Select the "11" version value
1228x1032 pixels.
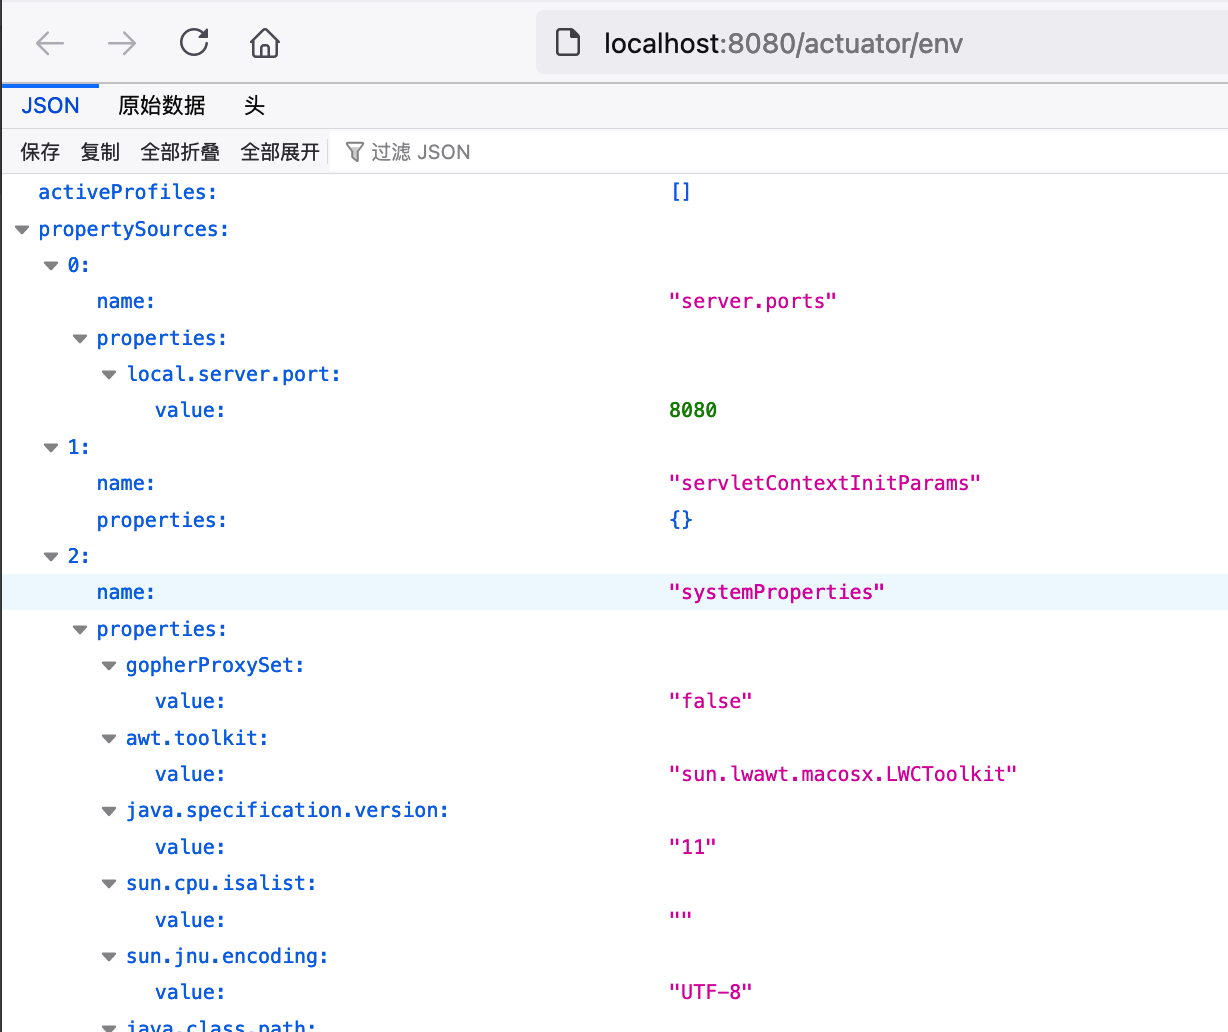[x=692, y=847]
